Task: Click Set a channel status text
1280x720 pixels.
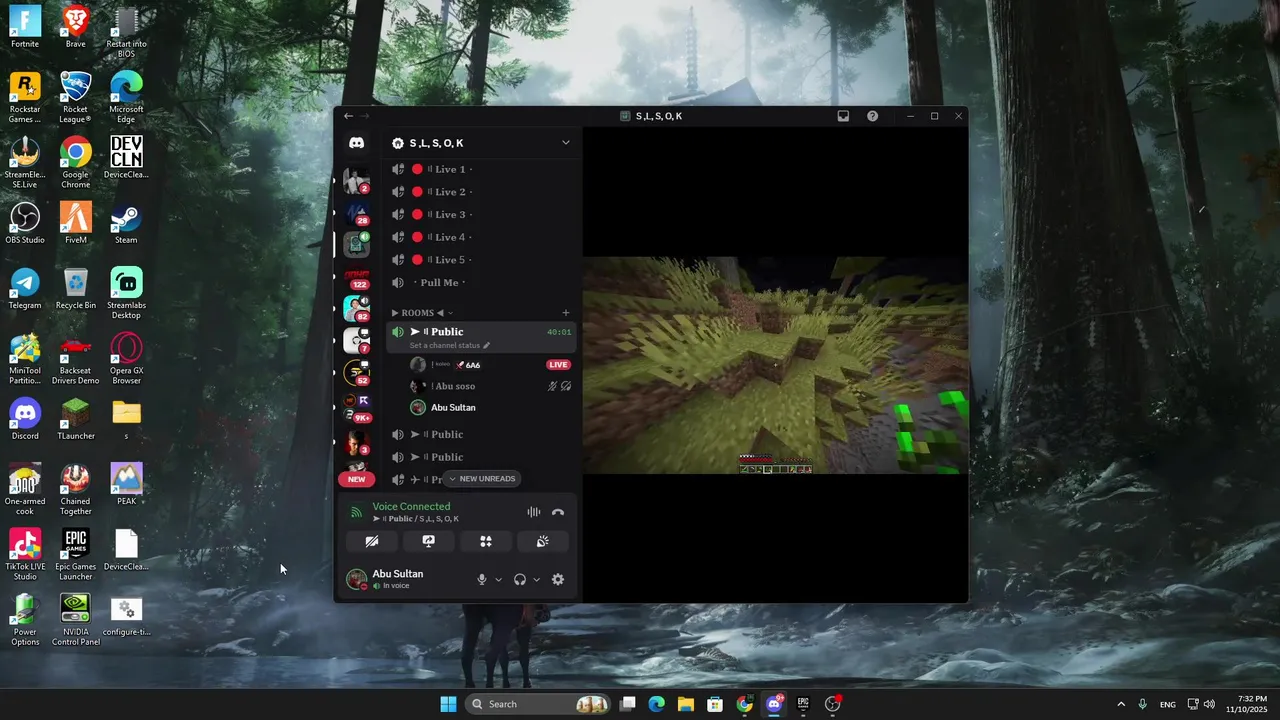Action: tap(445, 345)
